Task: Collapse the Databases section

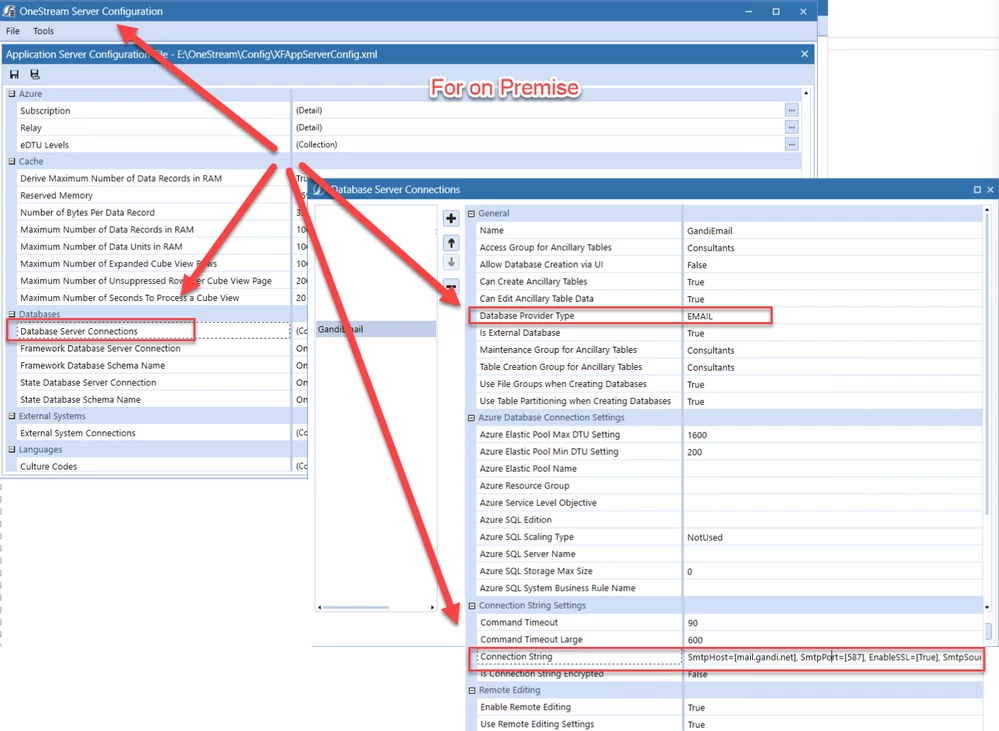Action: [x=11, y=314]
